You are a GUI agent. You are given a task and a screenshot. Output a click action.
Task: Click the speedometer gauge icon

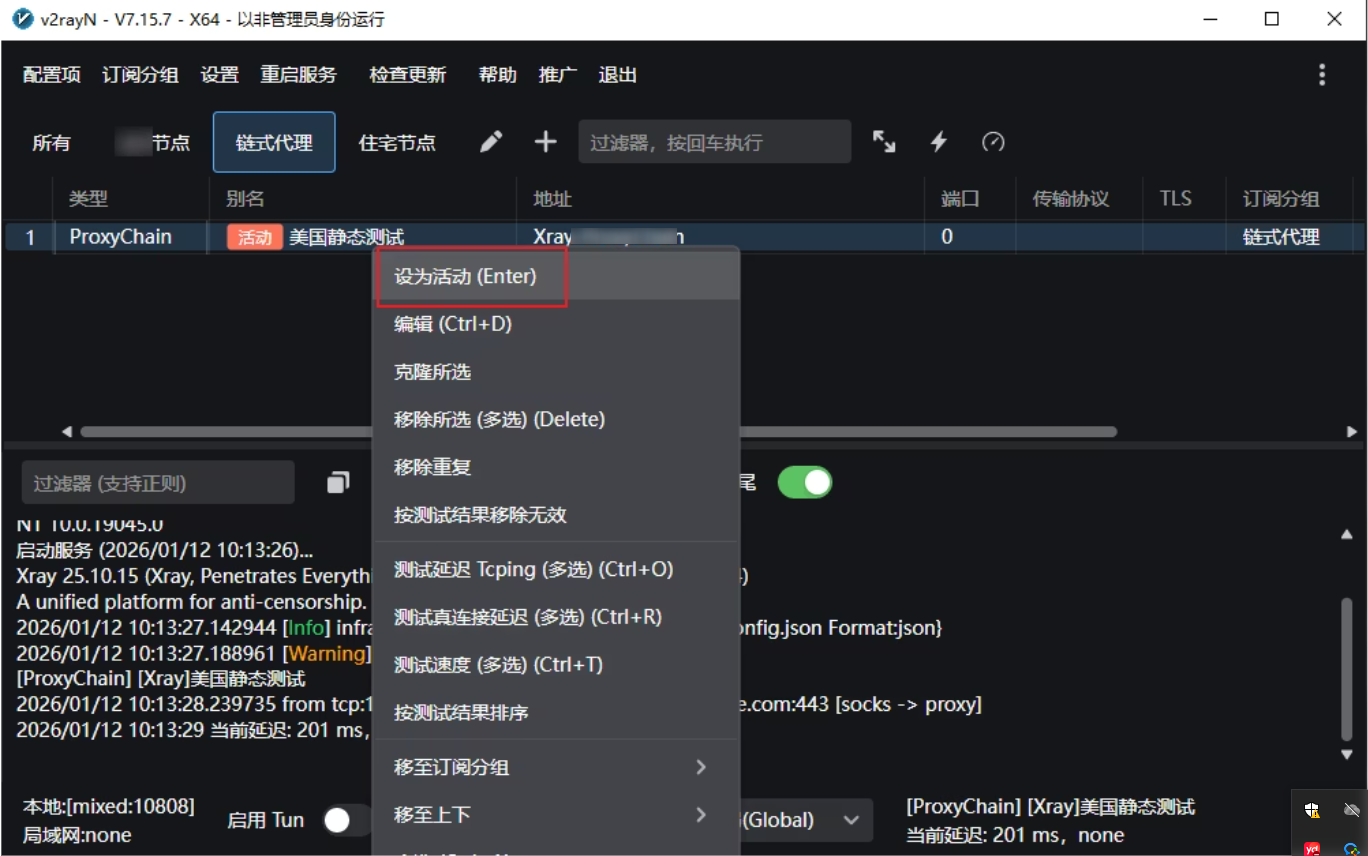tap(992, 142)
